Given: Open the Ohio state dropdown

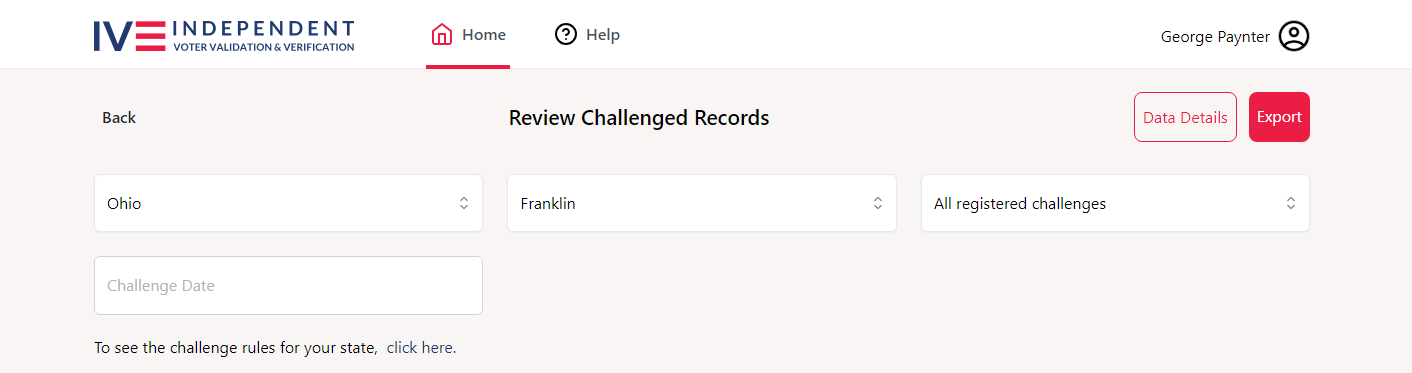Looking at the screenshot, I should [288, 203].
